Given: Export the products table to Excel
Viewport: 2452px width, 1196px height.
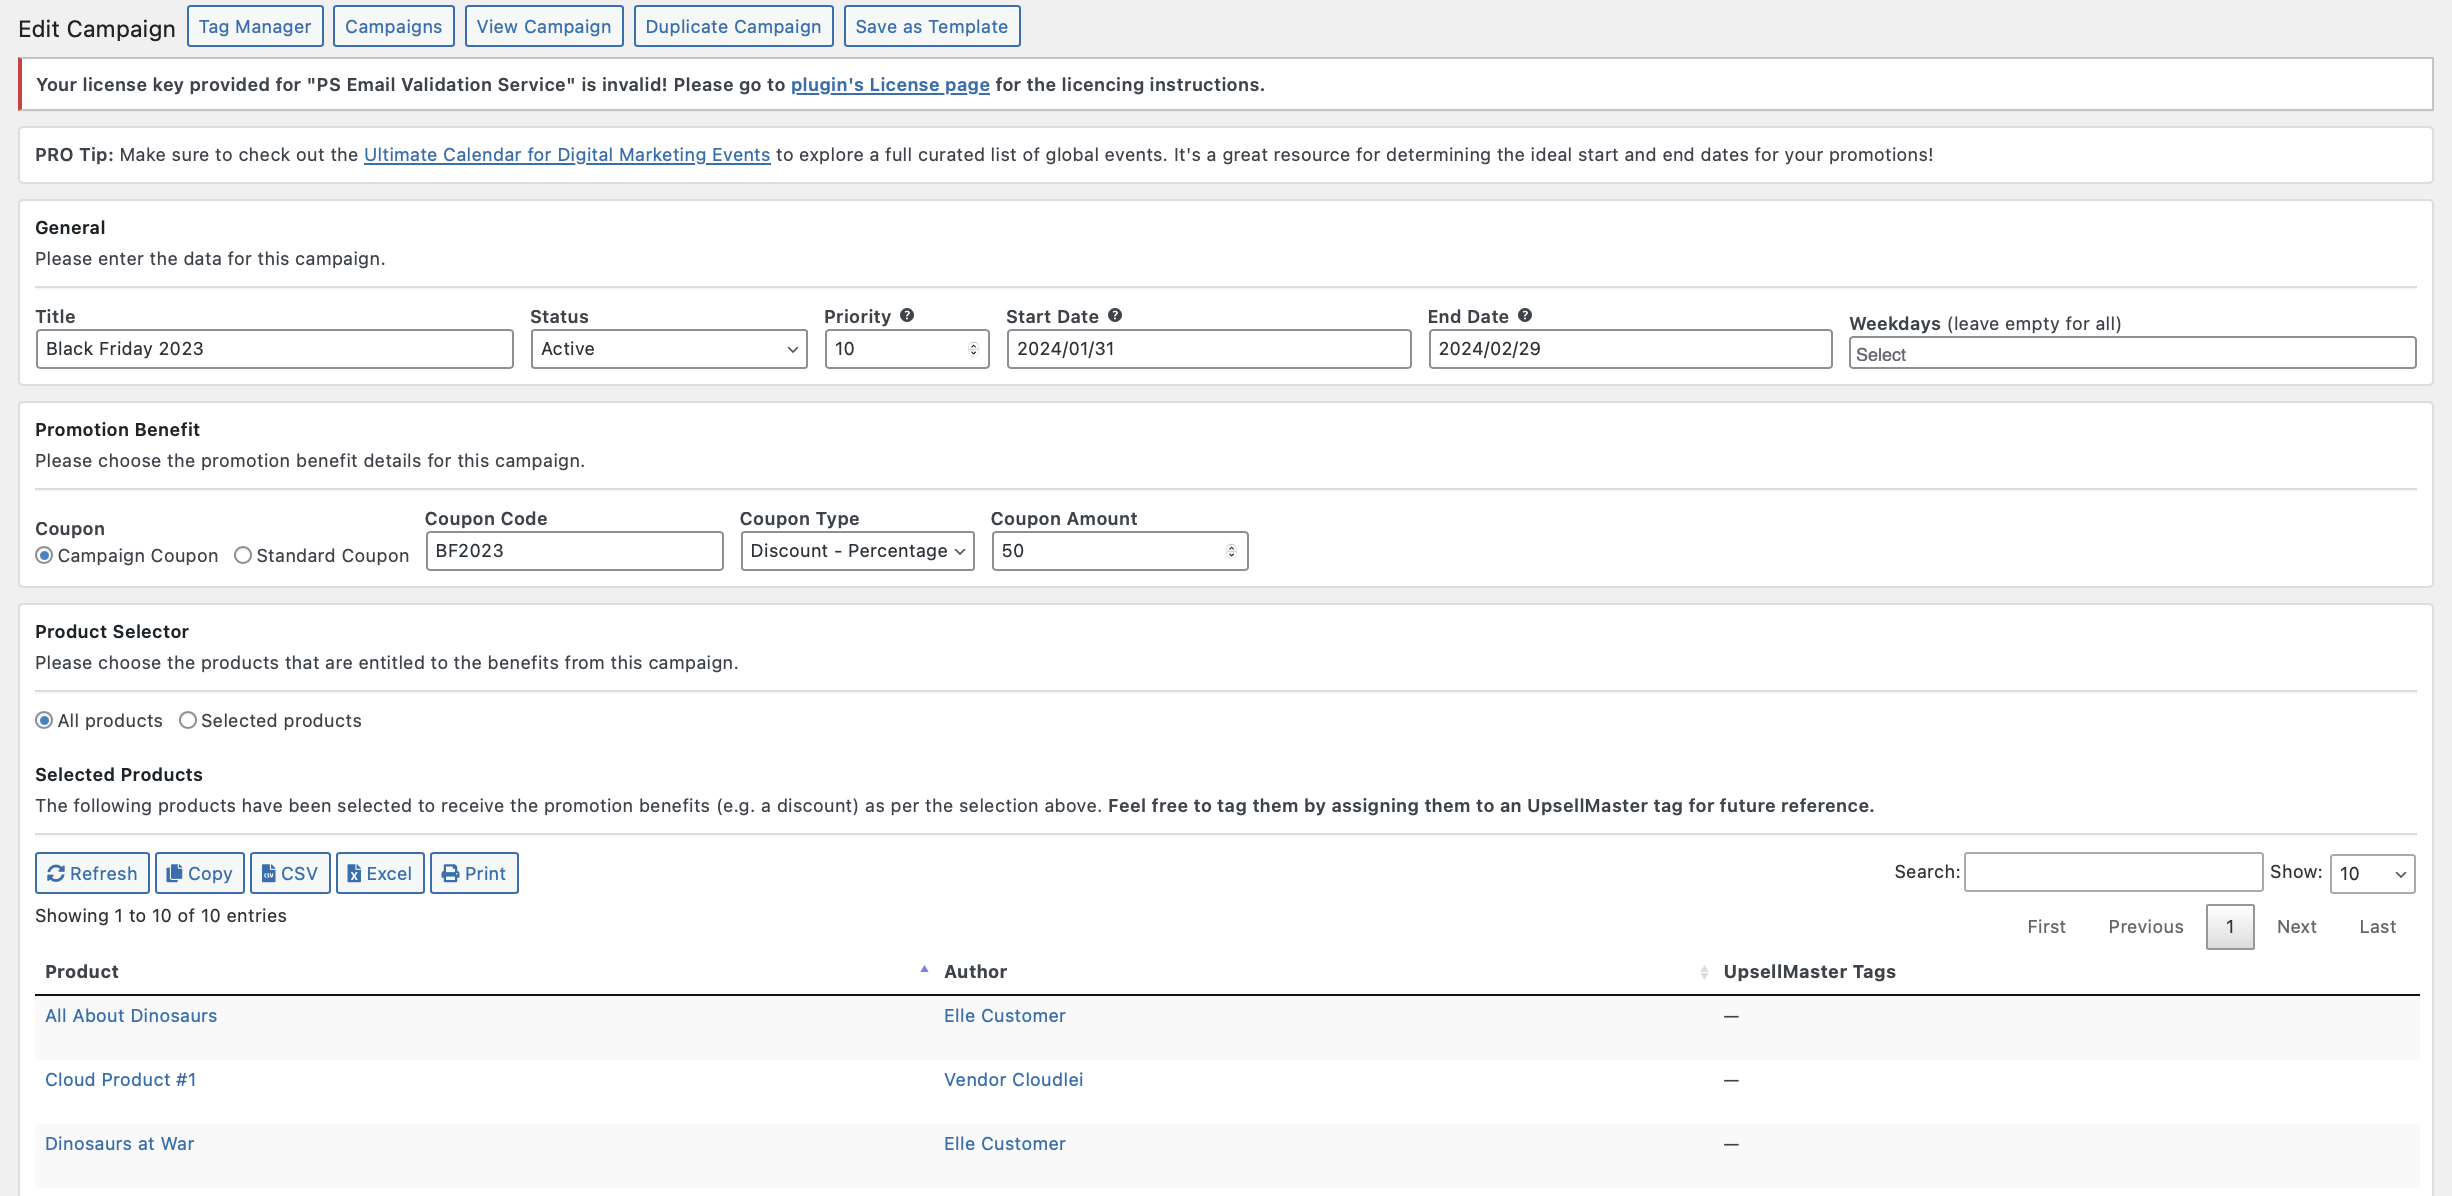Looking at the screenshot, I should (x=380, y=873).
